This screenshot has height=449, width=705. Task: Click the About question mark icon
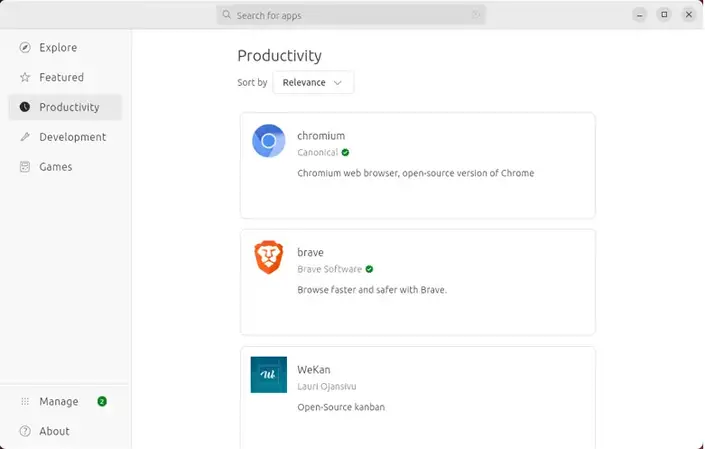pos(25,431)
